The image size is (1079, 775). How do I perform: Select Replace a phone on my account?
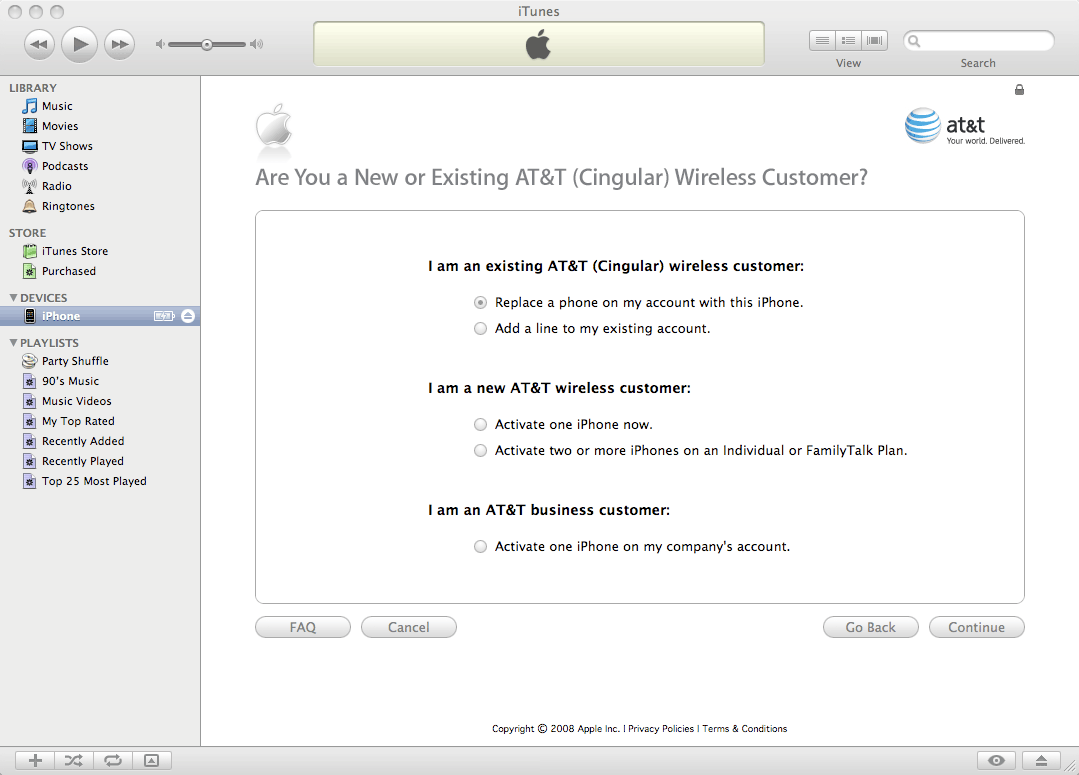tap(480, 303)
